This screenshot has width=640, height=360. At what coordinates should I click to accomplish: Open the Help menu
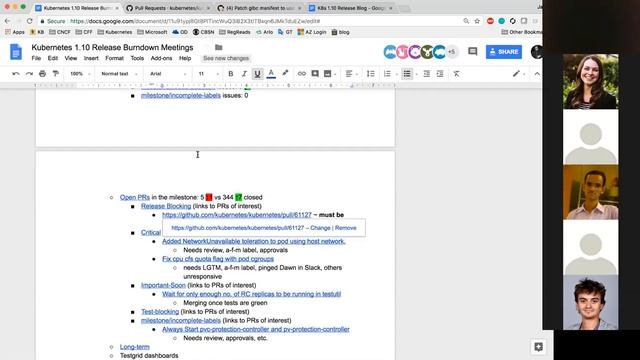[x=185, y=58]
